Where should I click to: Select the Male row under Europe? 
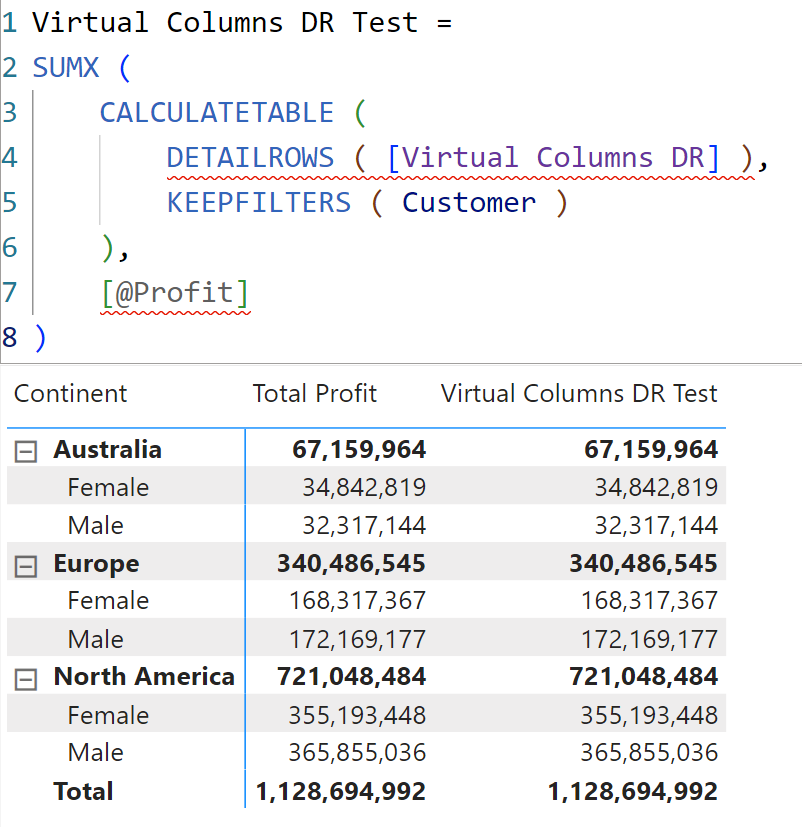point(96,639)
